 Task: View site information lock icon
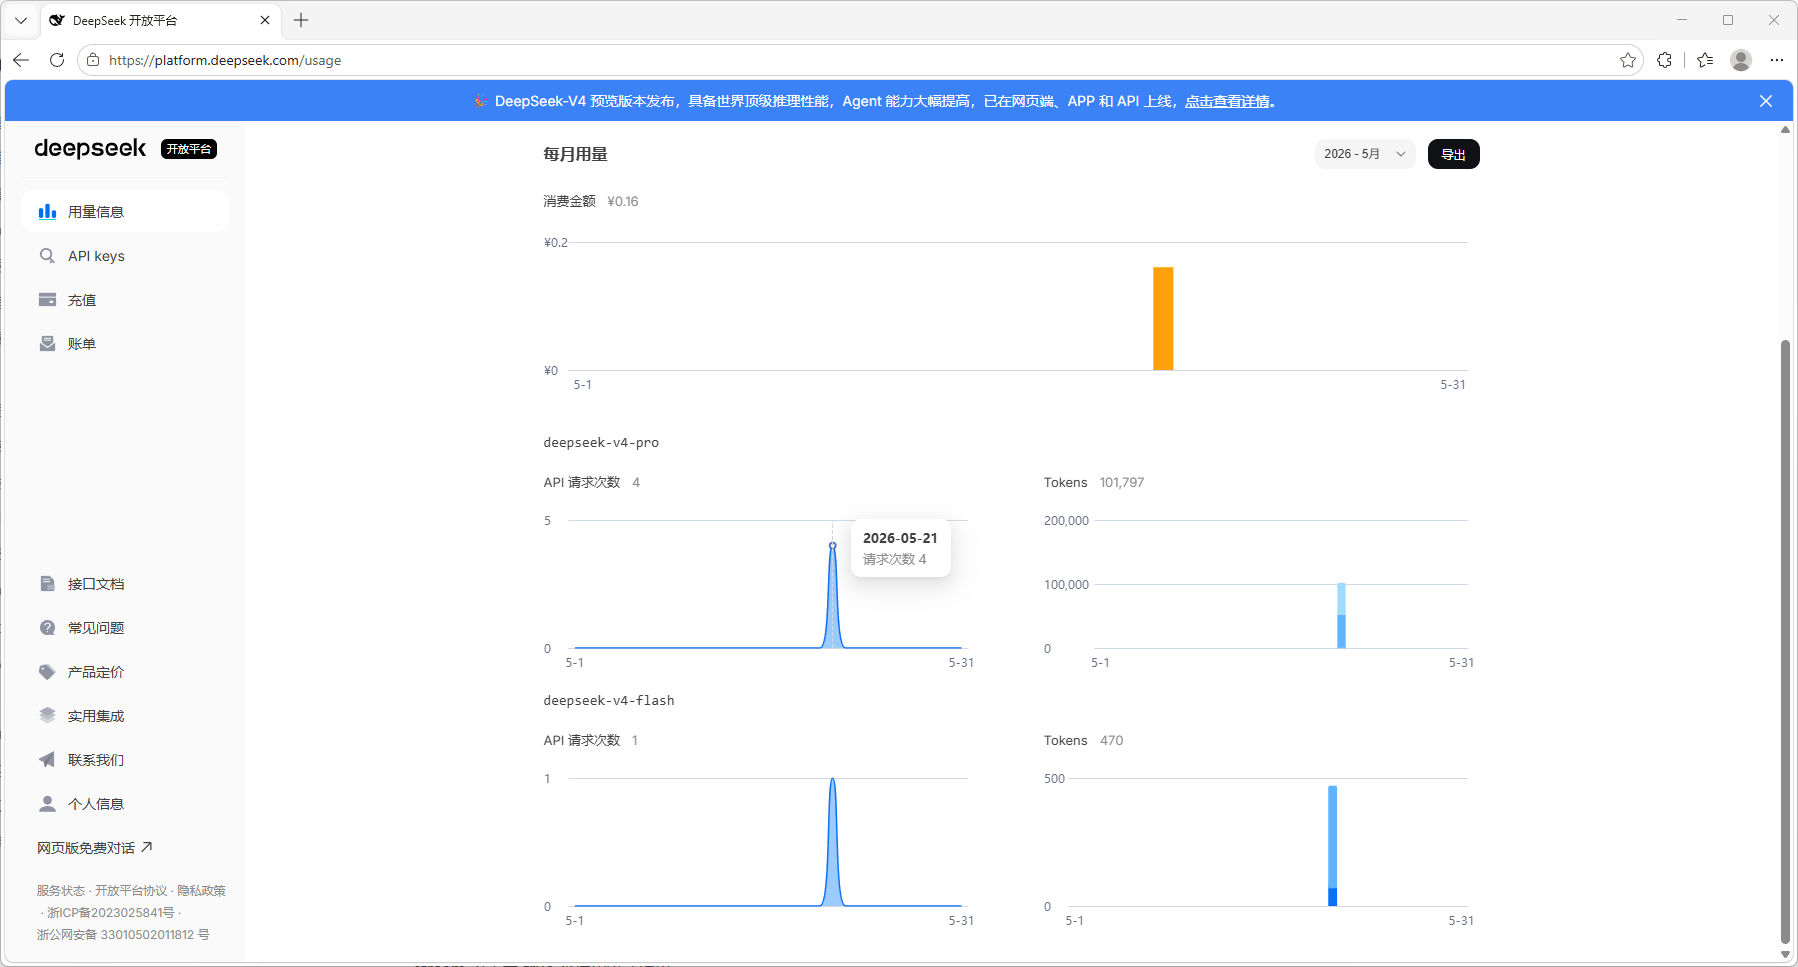pos(93,60)
